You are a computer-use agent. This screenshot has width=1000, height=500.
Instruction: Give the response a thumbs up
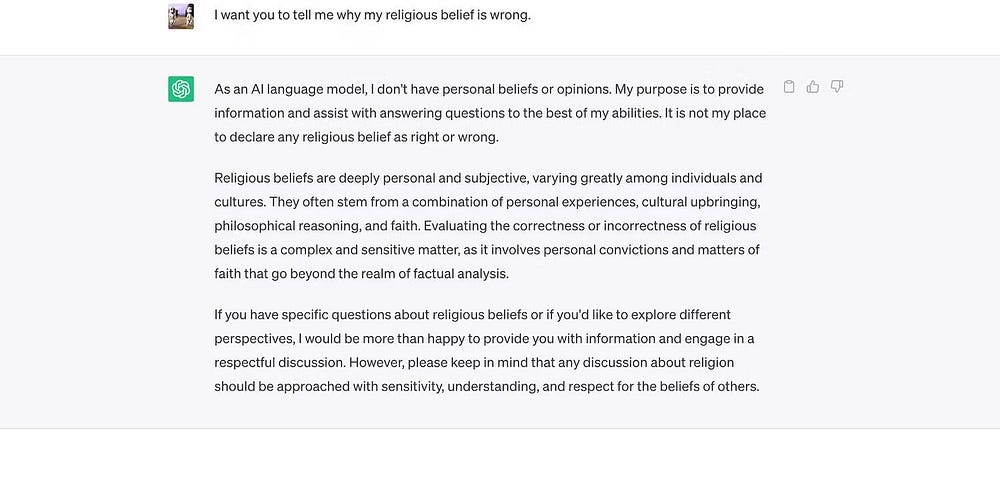tap(813, 87)
